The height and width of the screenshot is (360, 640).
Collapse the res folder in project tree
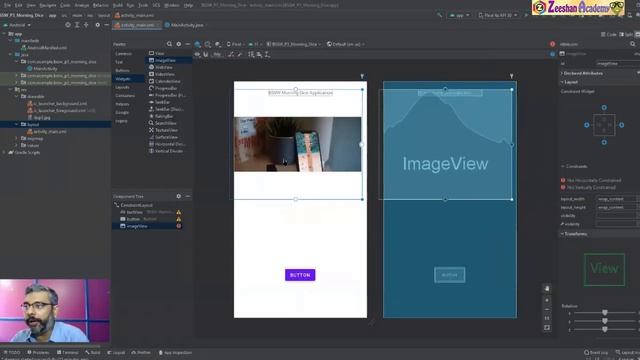coord(11,89)
